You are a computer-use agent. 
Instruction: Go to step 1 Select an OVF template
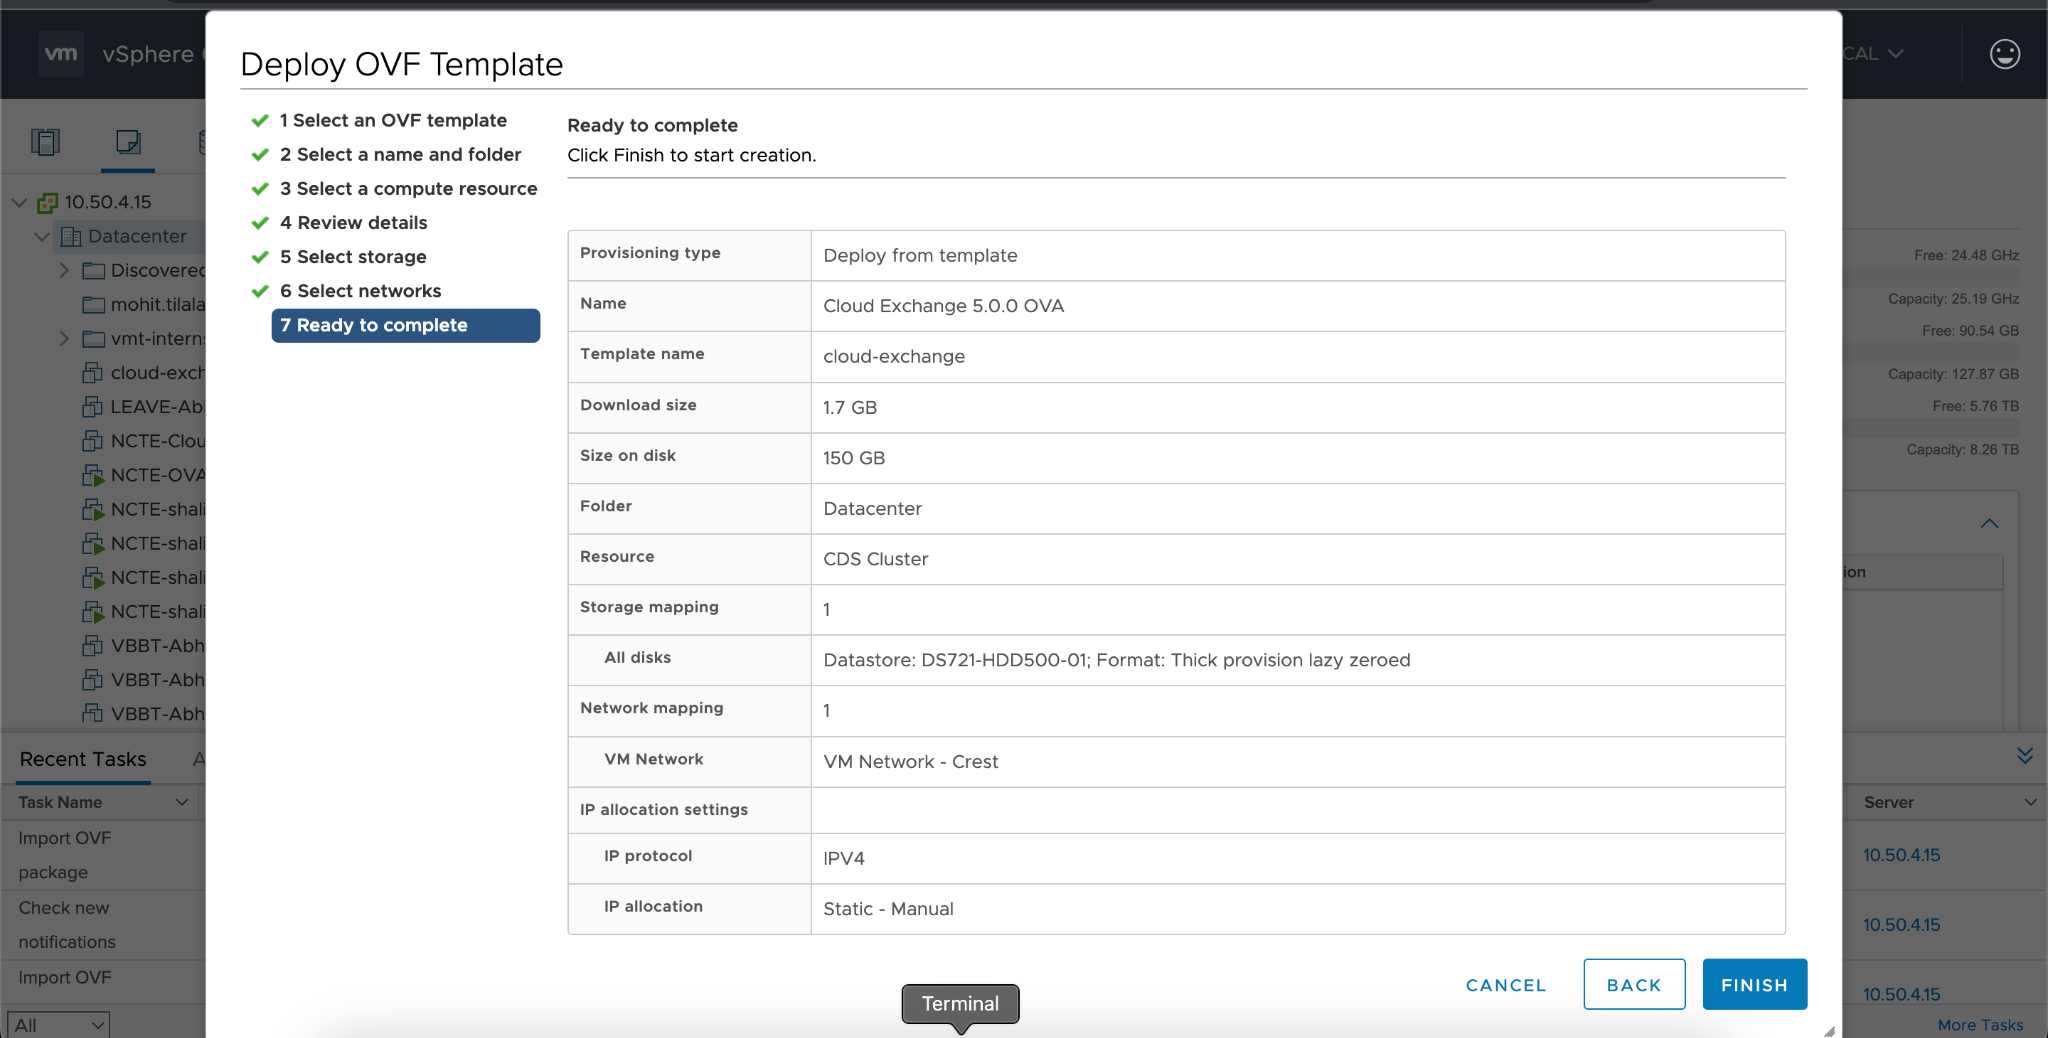[393, 120]
